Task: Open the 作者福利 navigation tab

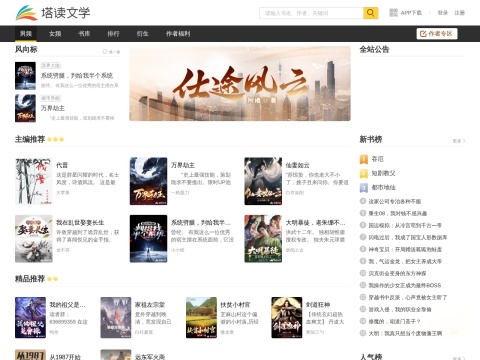Action: point(178,33)
